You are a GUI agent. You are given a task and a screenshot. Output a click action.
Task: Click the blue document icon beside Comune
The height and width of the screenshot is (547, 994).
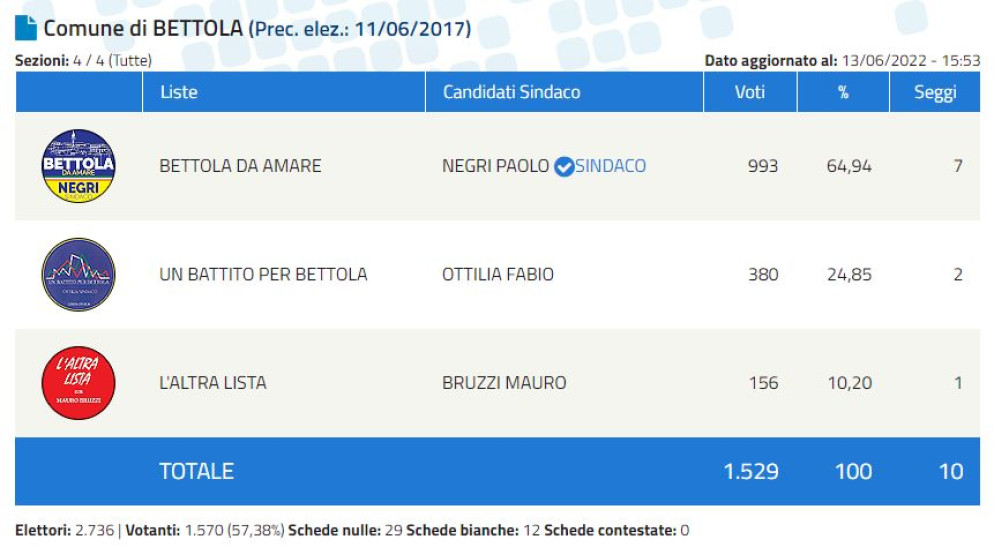click(x=26, y=29)
